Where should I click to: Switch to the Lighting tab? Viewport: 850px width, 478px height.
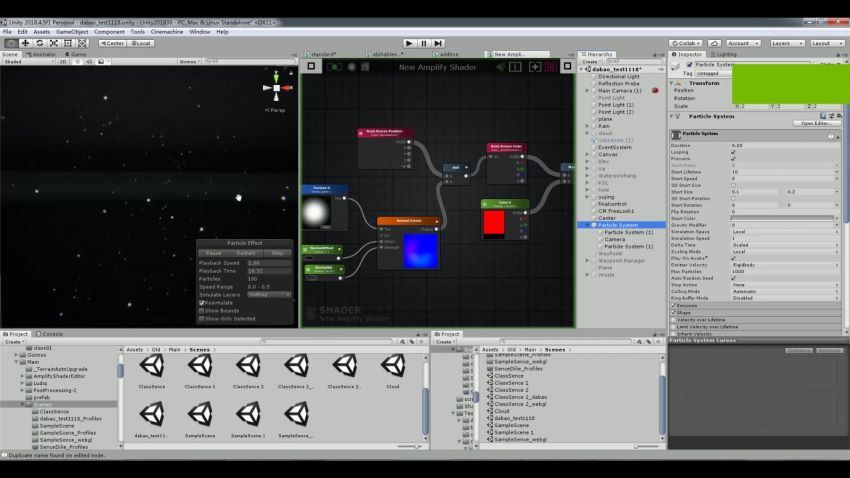(x=724, y=54)
